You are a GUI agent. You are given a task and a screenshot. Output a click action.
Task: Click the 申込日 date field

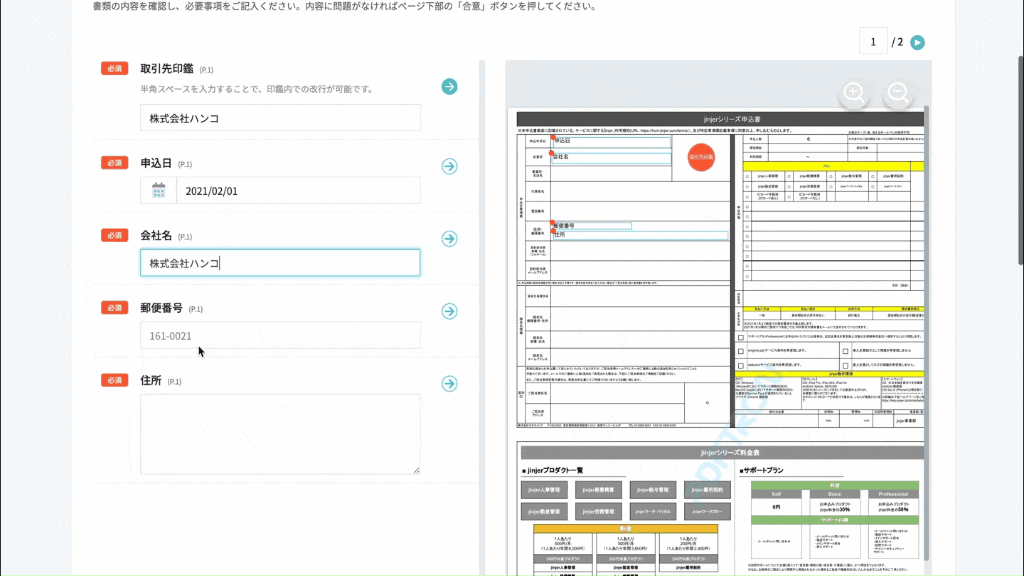click(x=297, y=191)
